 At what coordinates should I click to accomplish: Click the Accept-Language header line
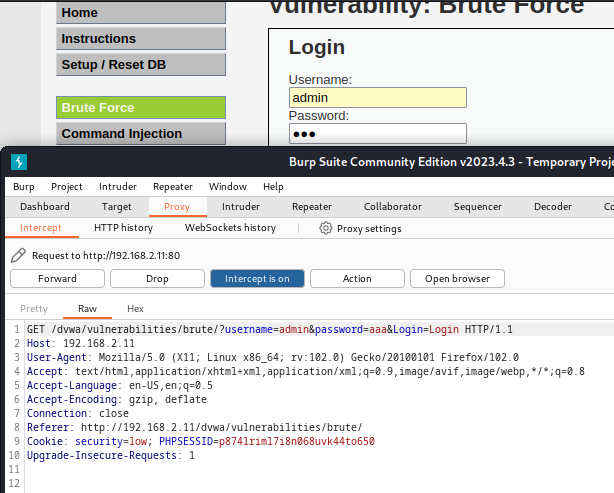pos(120,385)
